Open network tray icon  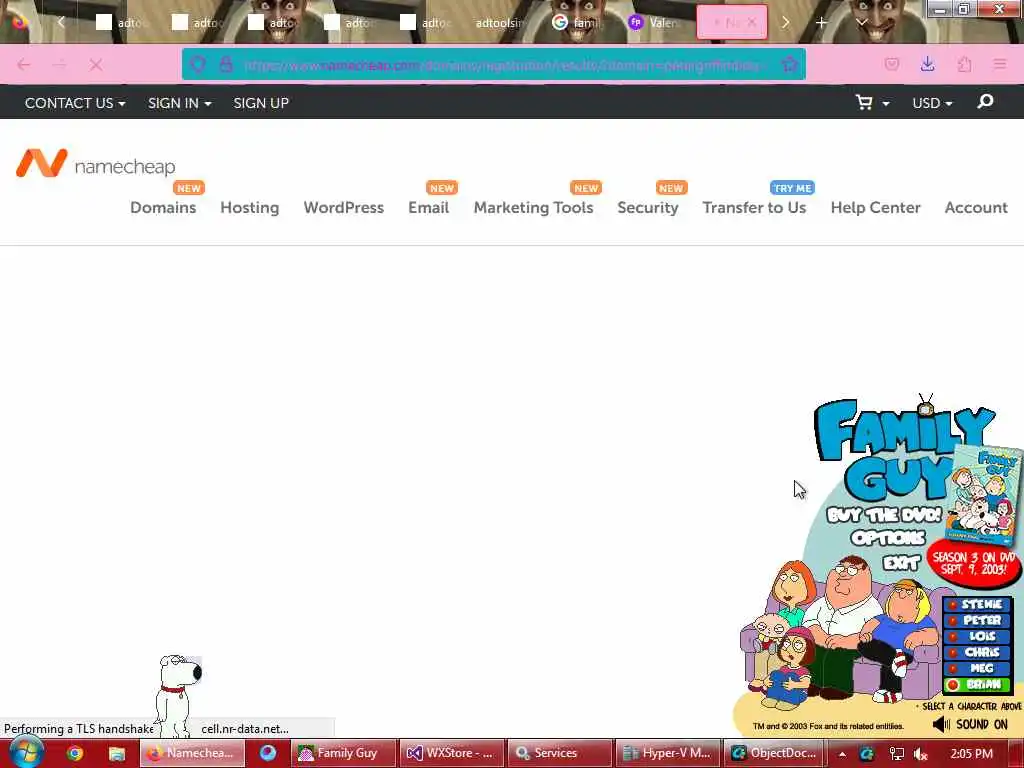coord(896,754)
